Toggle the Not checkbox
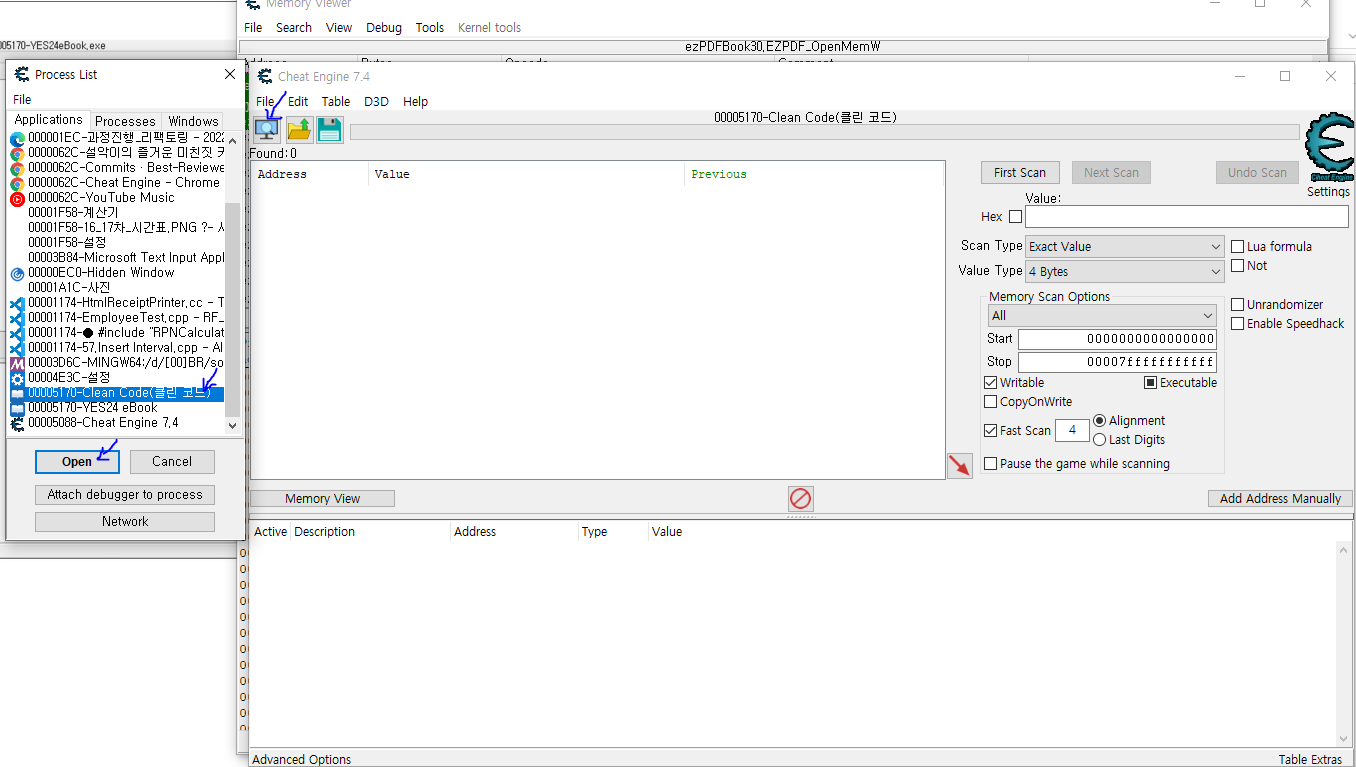Image resolution: width=1356 pixels, height=767 pixels. (x=1238, y=266)
